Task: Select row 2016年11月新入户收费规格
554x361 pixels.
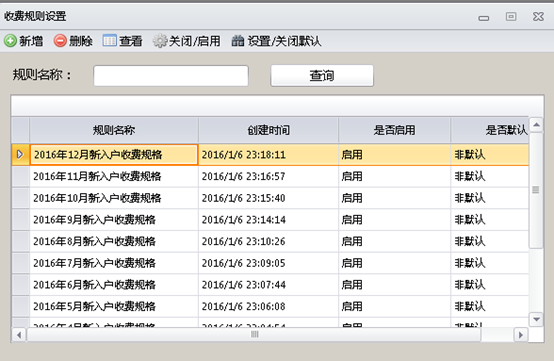Action: pyautogui.click(x=114, y=176)
